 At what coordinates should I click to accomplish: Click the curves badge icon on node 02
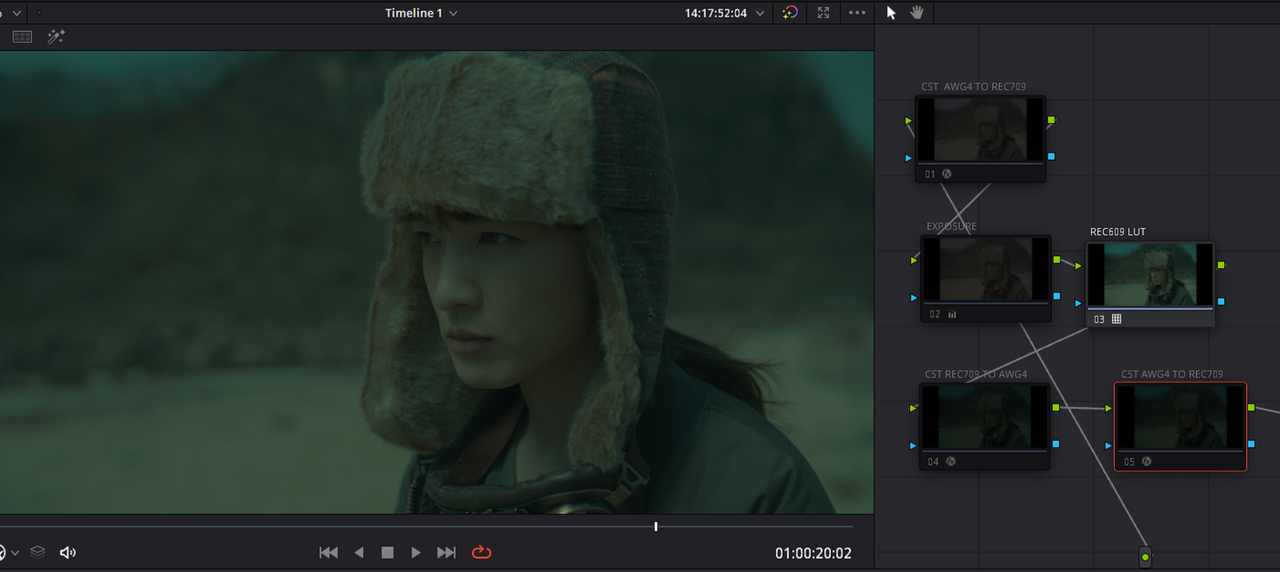[x=951, y=314]
